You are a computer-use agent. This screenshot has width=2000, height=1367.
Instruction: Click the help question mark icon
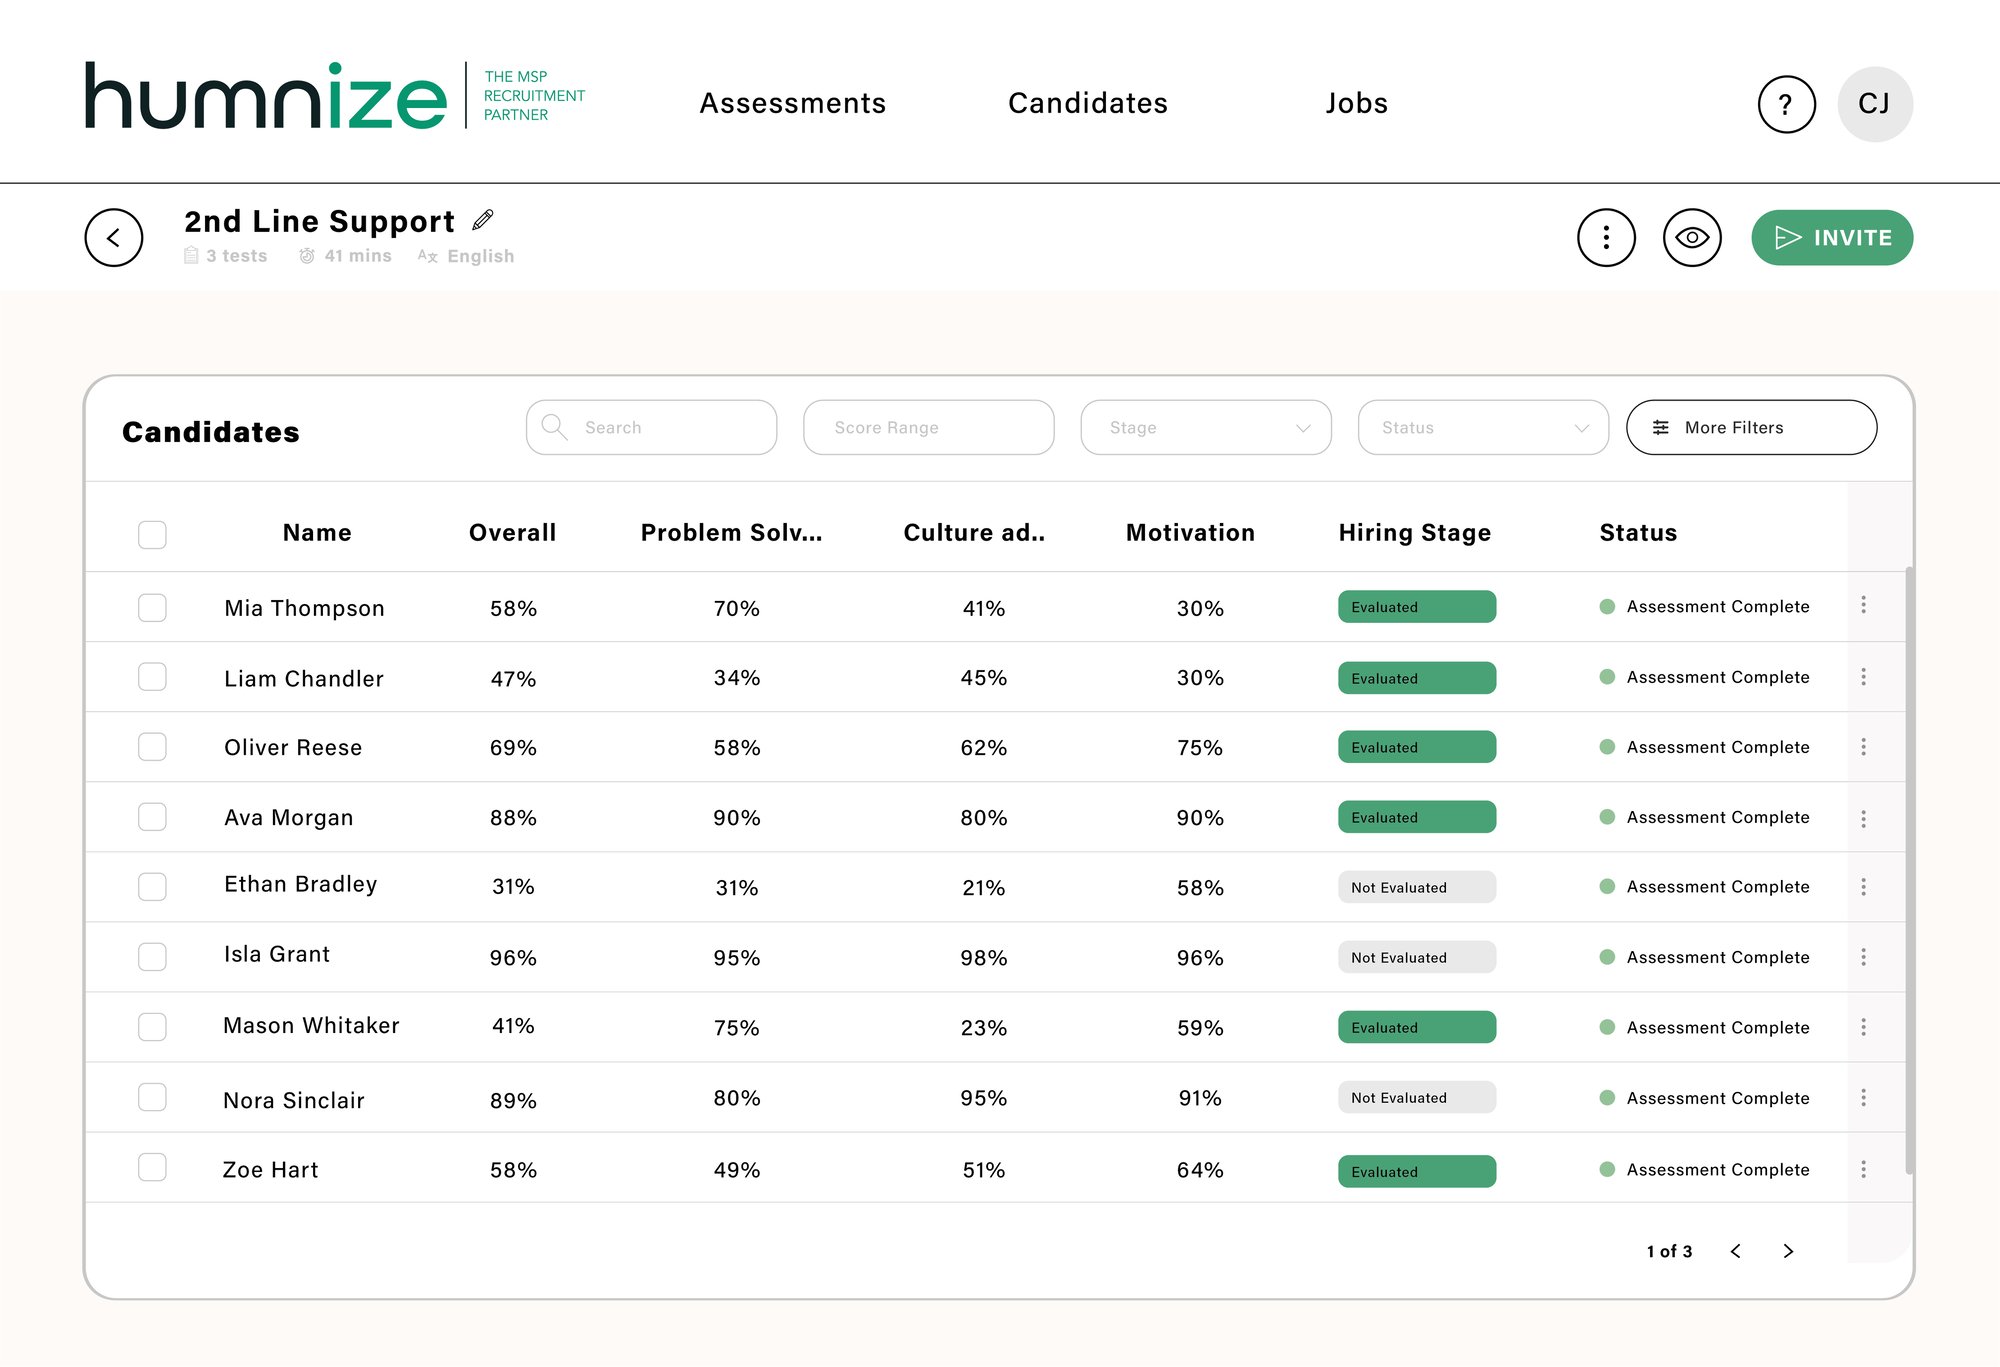[x=1783, y=103]
